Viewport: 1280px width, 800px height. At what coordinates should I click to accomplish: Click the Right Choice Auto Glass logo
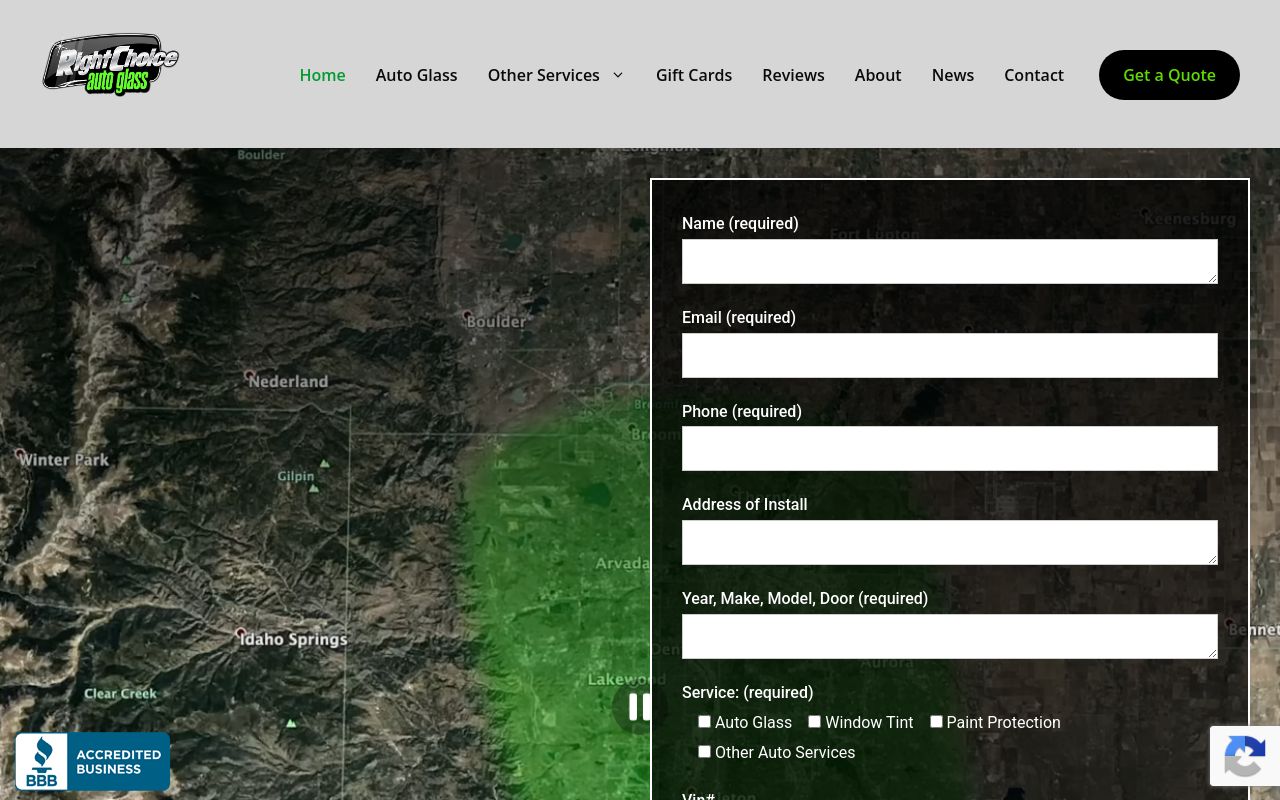coord(110,65)
